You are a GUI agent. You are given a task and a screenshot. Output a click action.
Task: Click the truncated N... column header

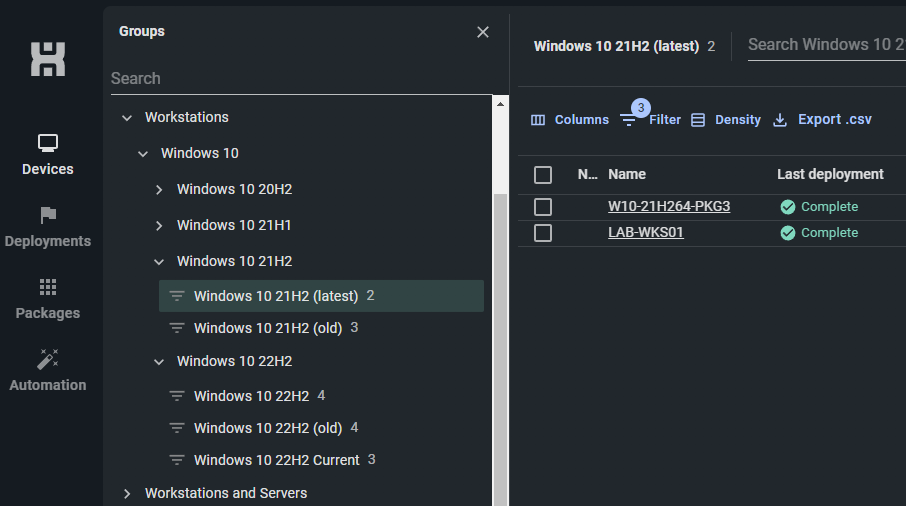587,174
